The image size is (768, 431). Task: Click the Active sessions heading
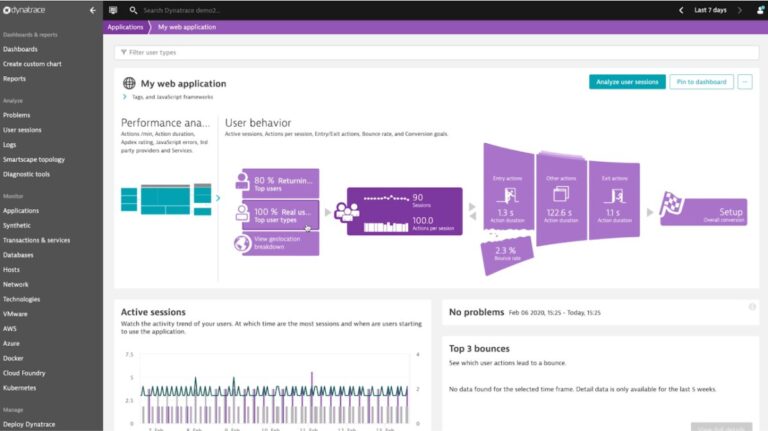click(153, 312)
